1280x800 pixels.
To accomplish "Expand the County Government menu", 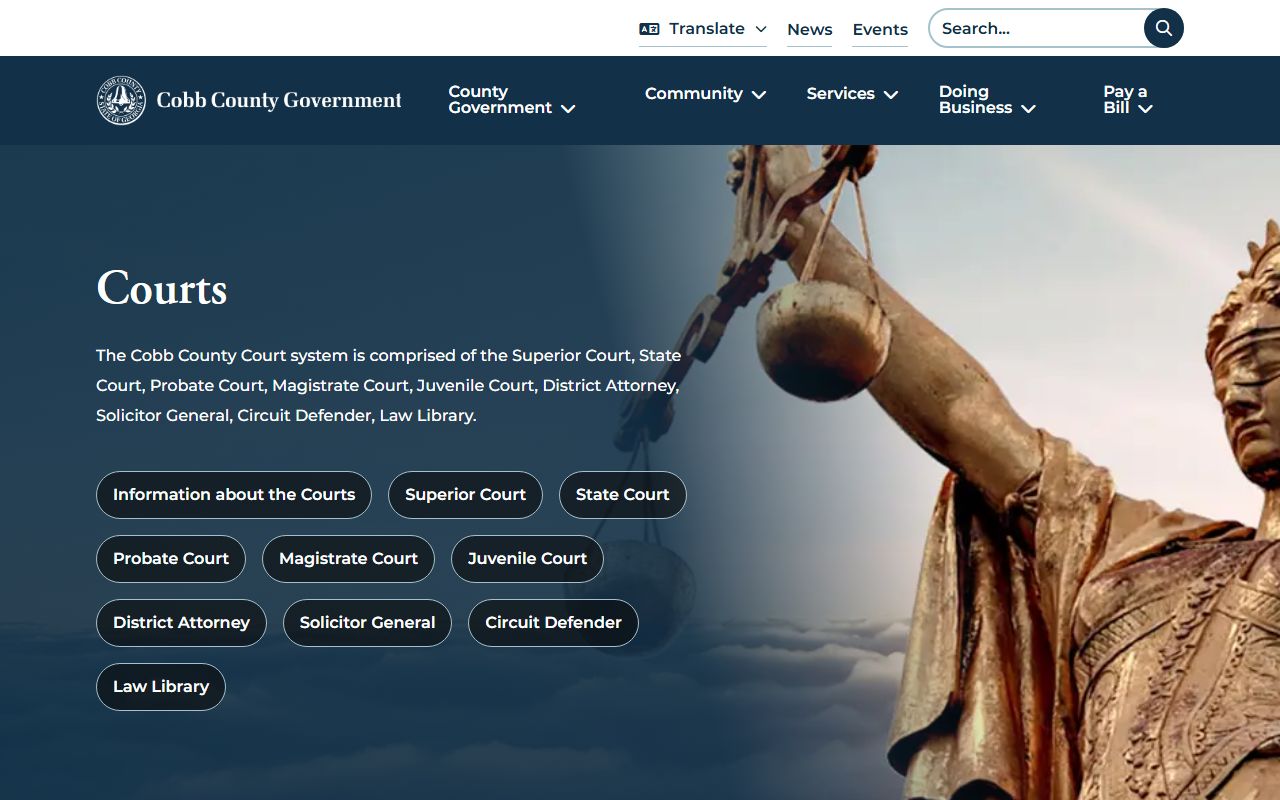I will 512,100.
